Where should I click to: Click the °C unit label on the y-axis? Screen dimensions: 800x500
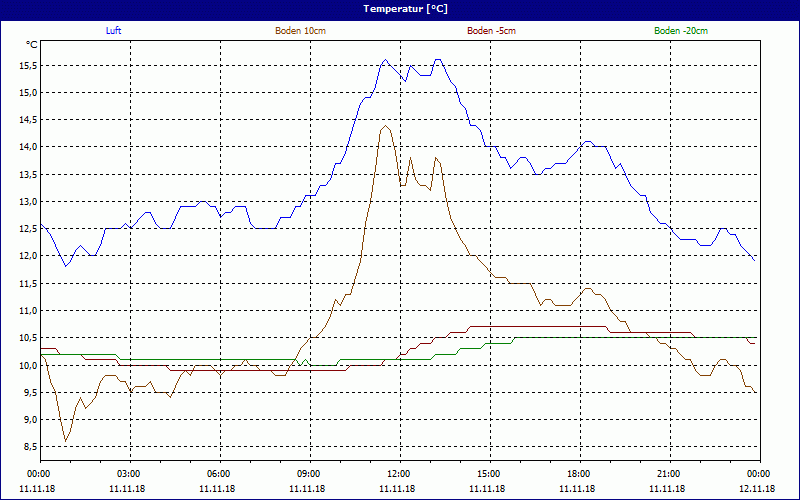click(x=32, y=45)
